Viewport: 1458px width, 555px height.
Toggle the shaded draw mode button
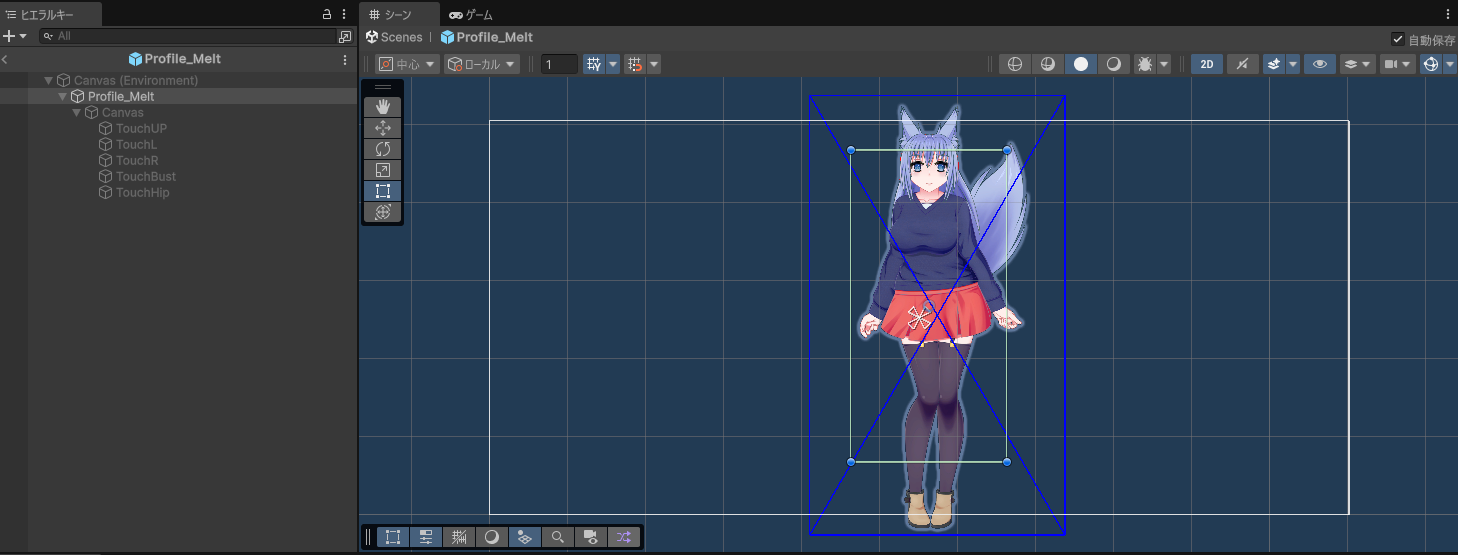coord(1081,64)
